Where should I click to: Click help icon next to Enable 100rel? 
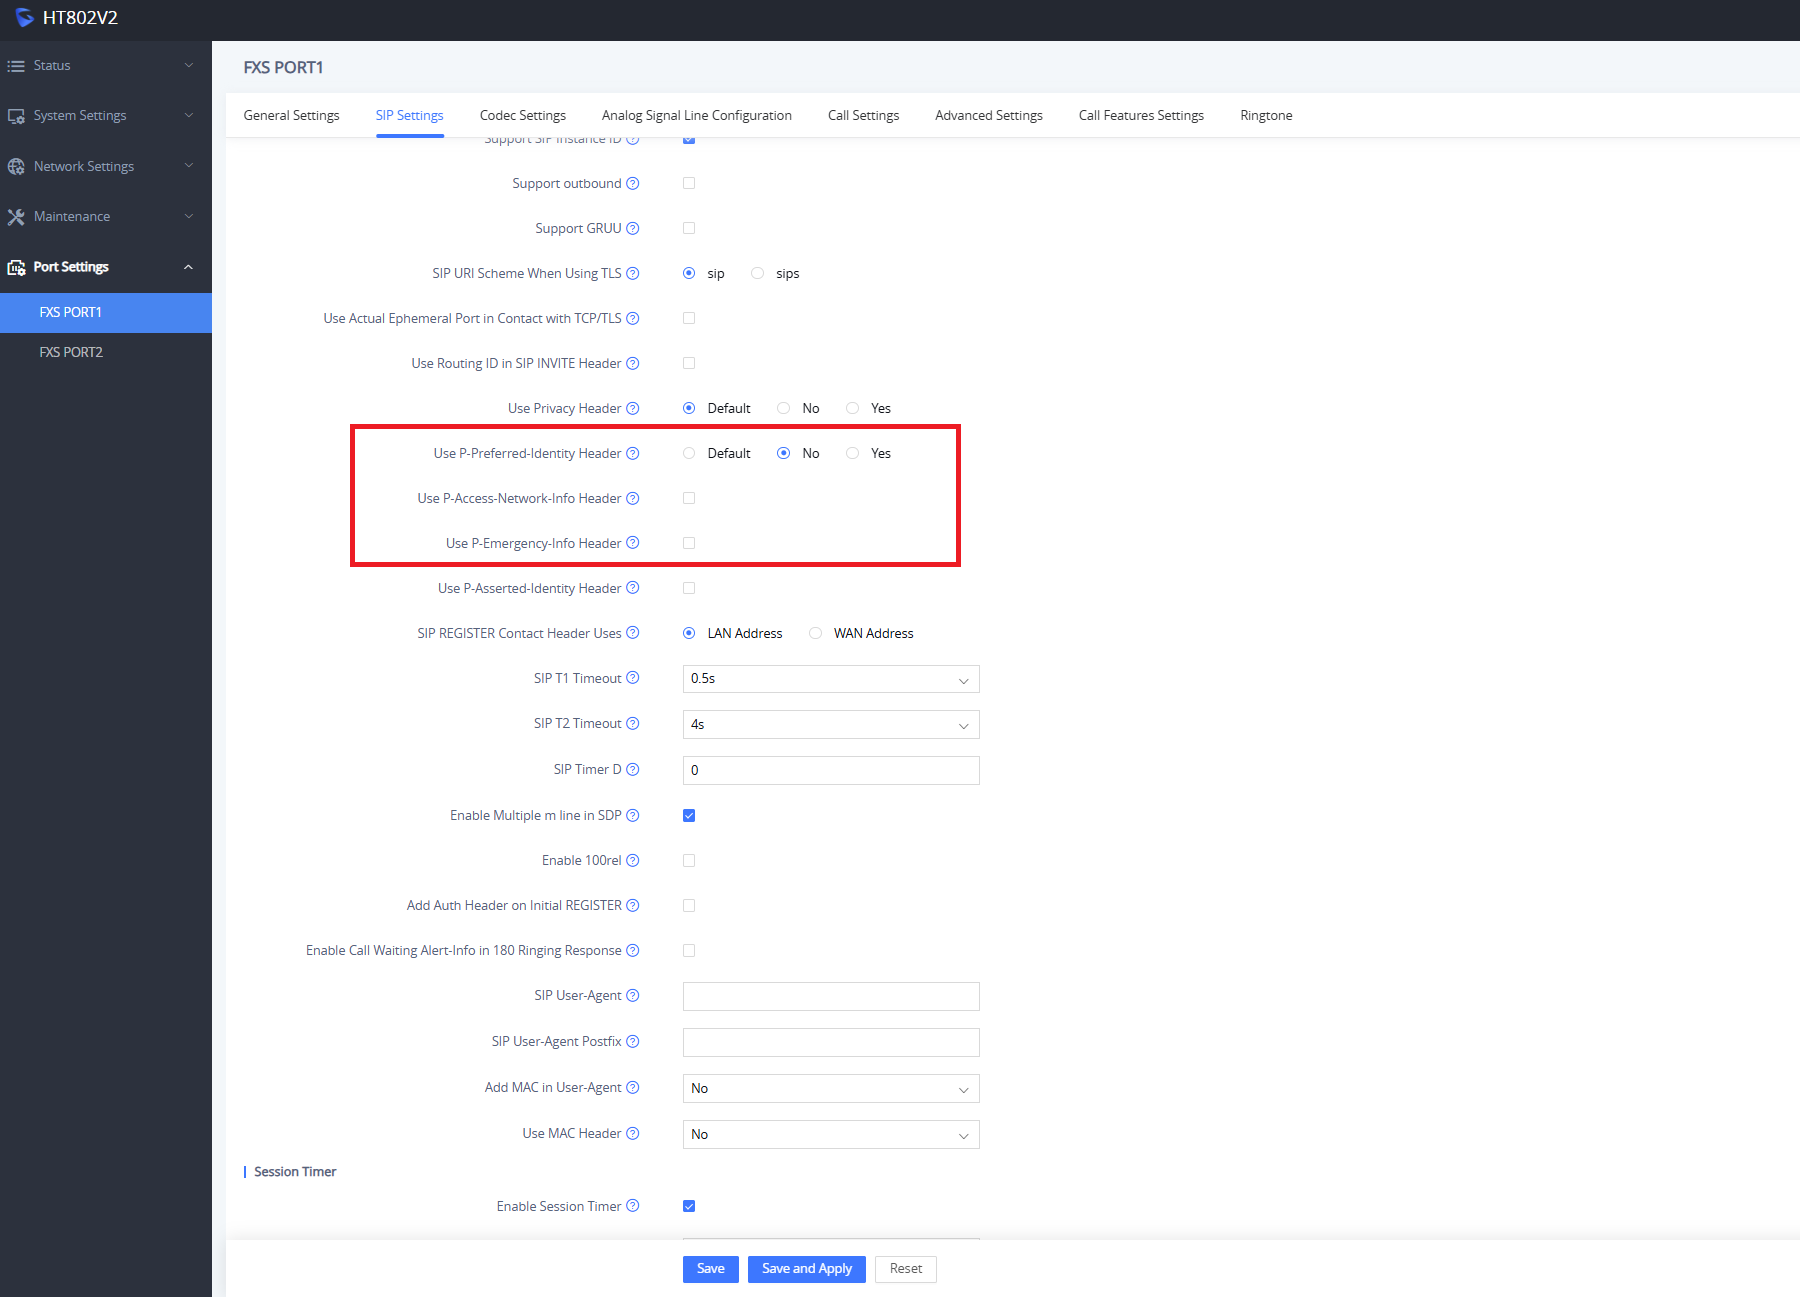point(632,861)
